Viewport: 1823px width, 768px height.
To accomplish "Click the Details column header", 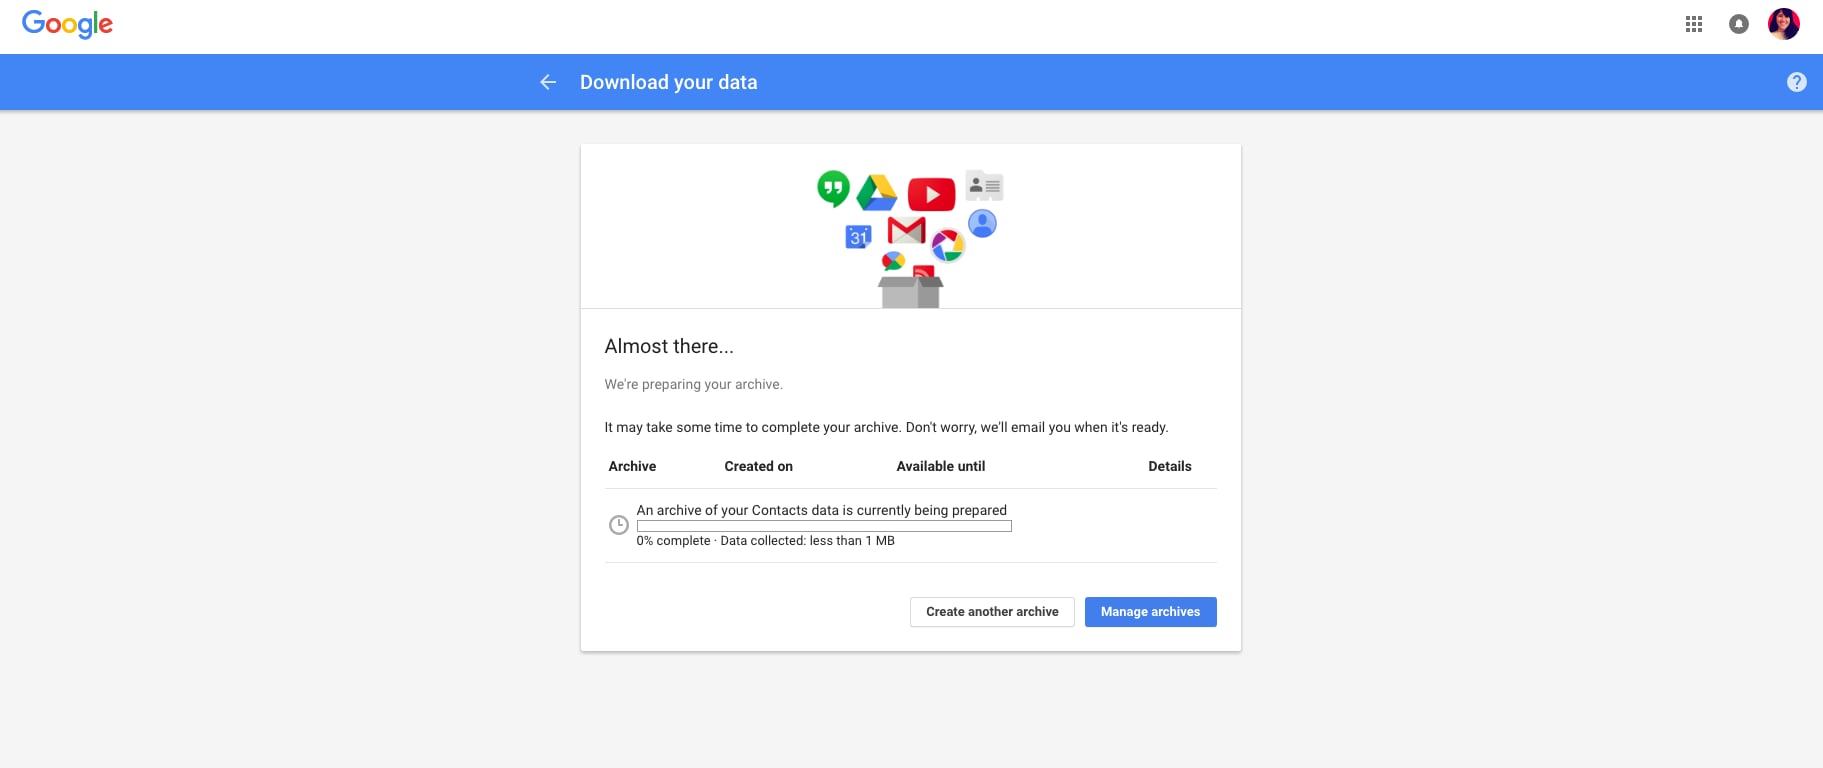I will pyautogui.click(x=1169, y=466).
